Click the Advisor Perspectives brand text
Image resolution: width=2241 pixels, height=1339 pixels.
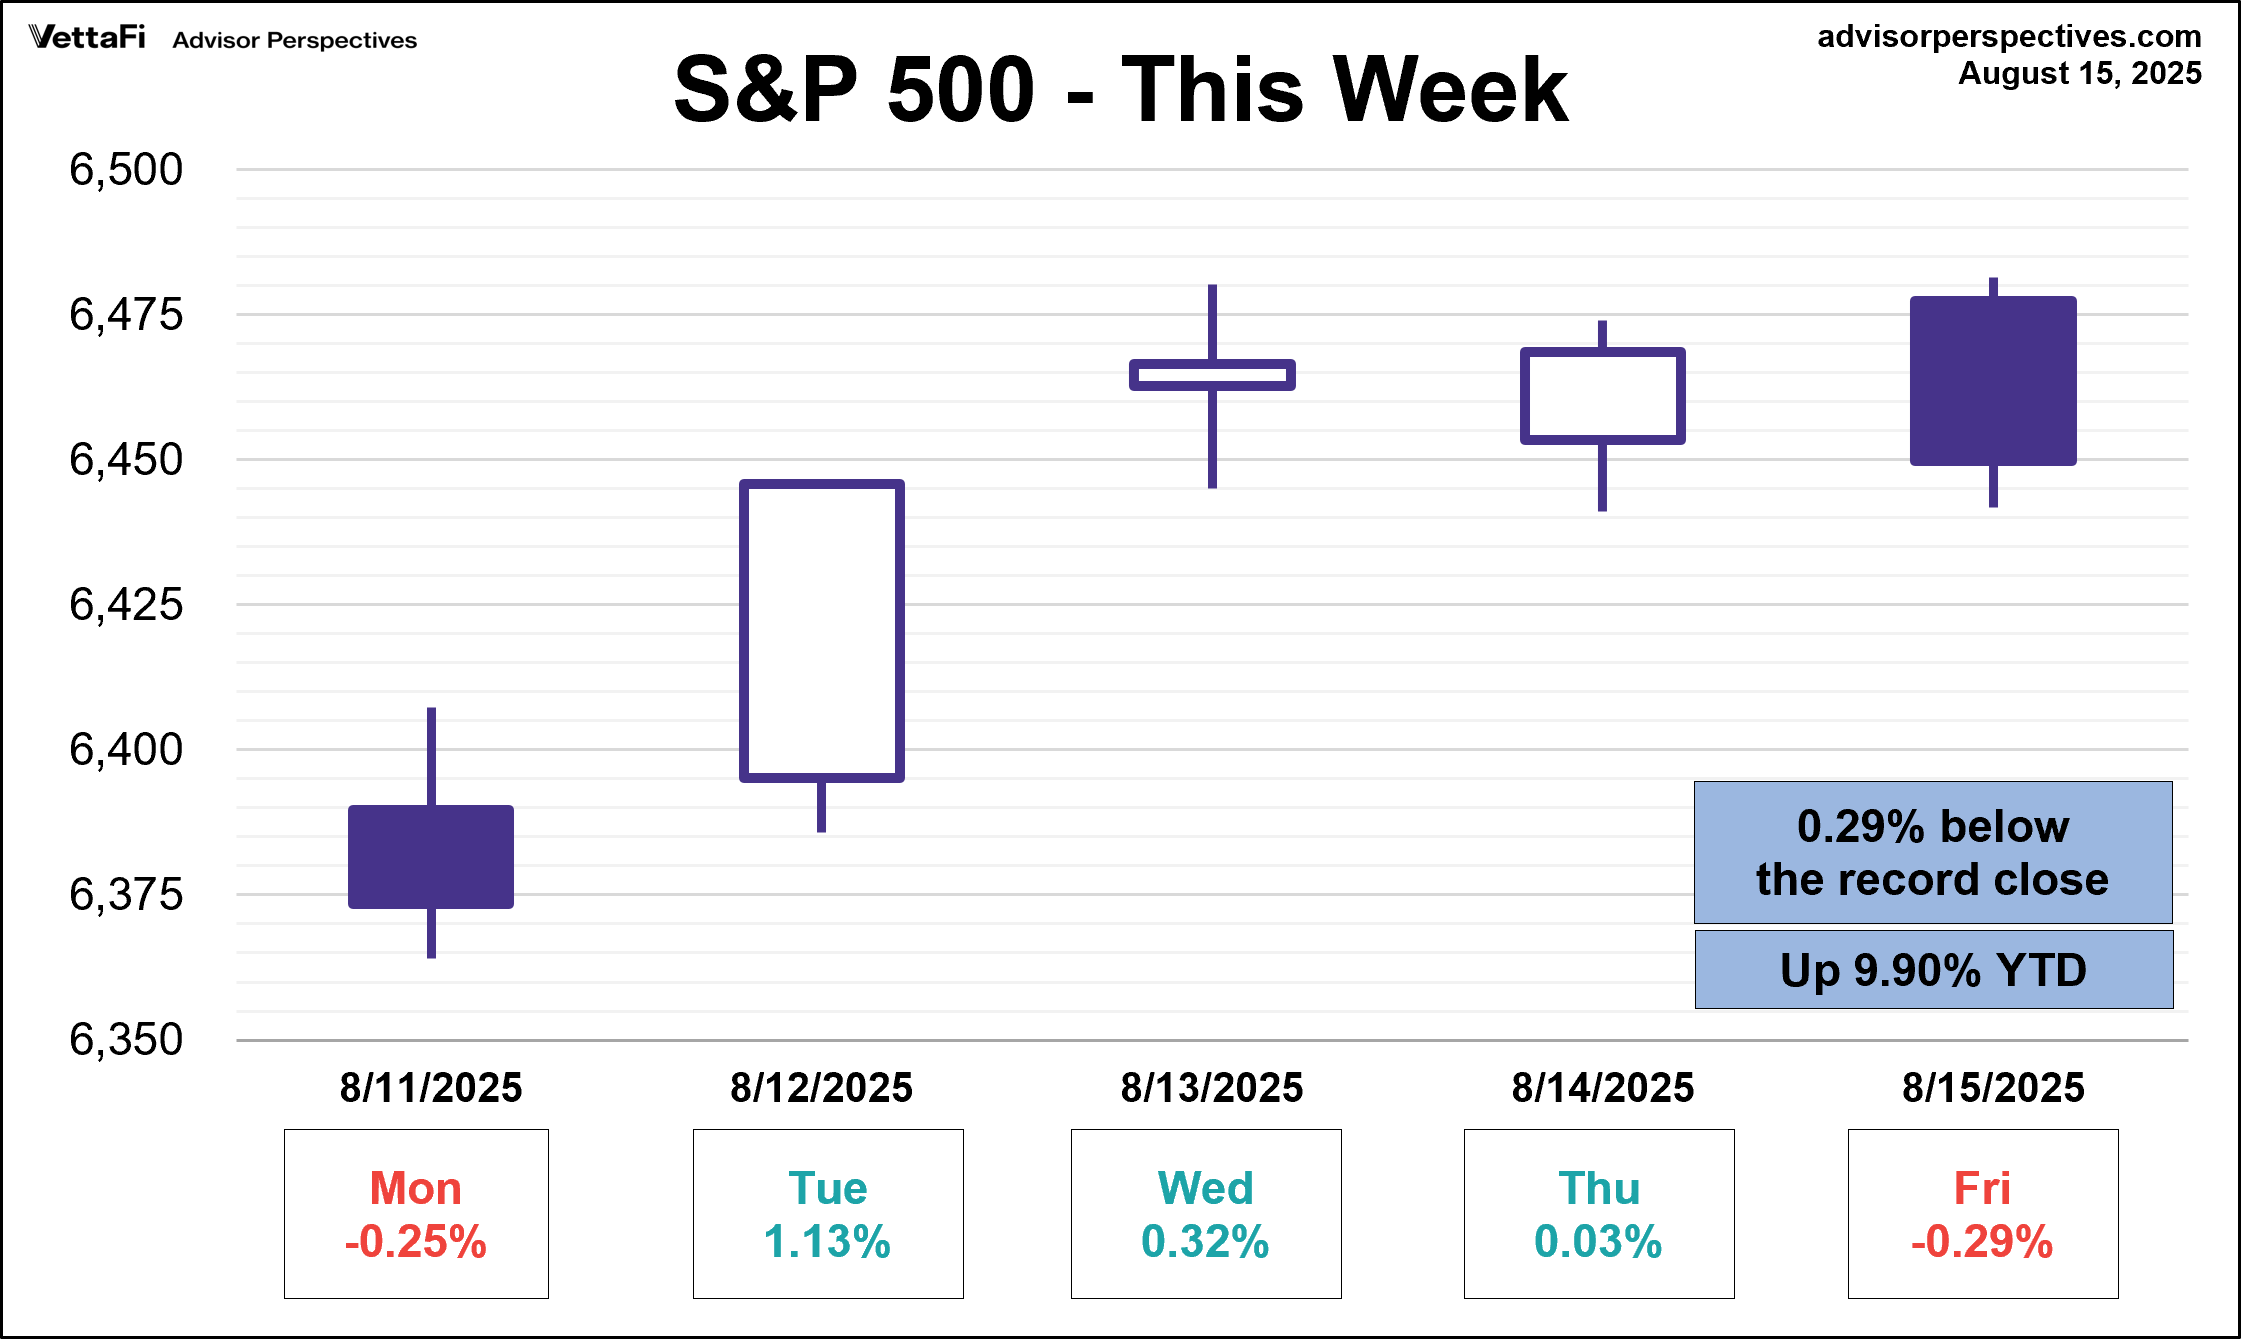click(294, 40)
